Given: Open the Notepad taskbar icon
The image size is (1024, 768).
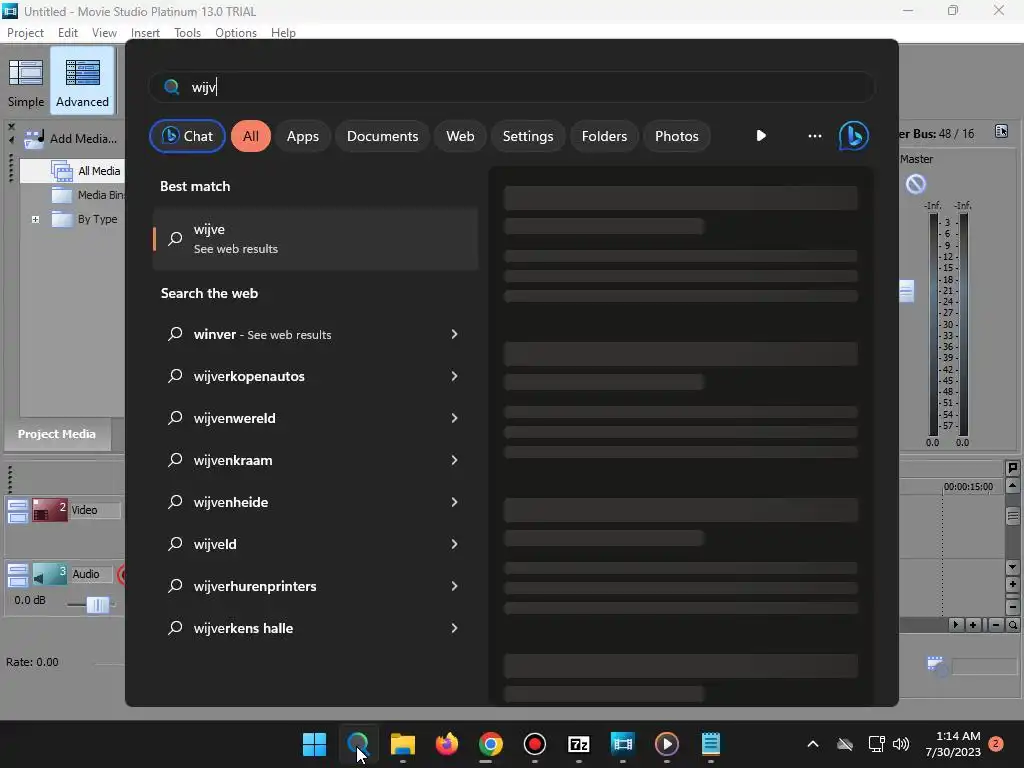Looking at the screenshot, I should click(711, 744).
